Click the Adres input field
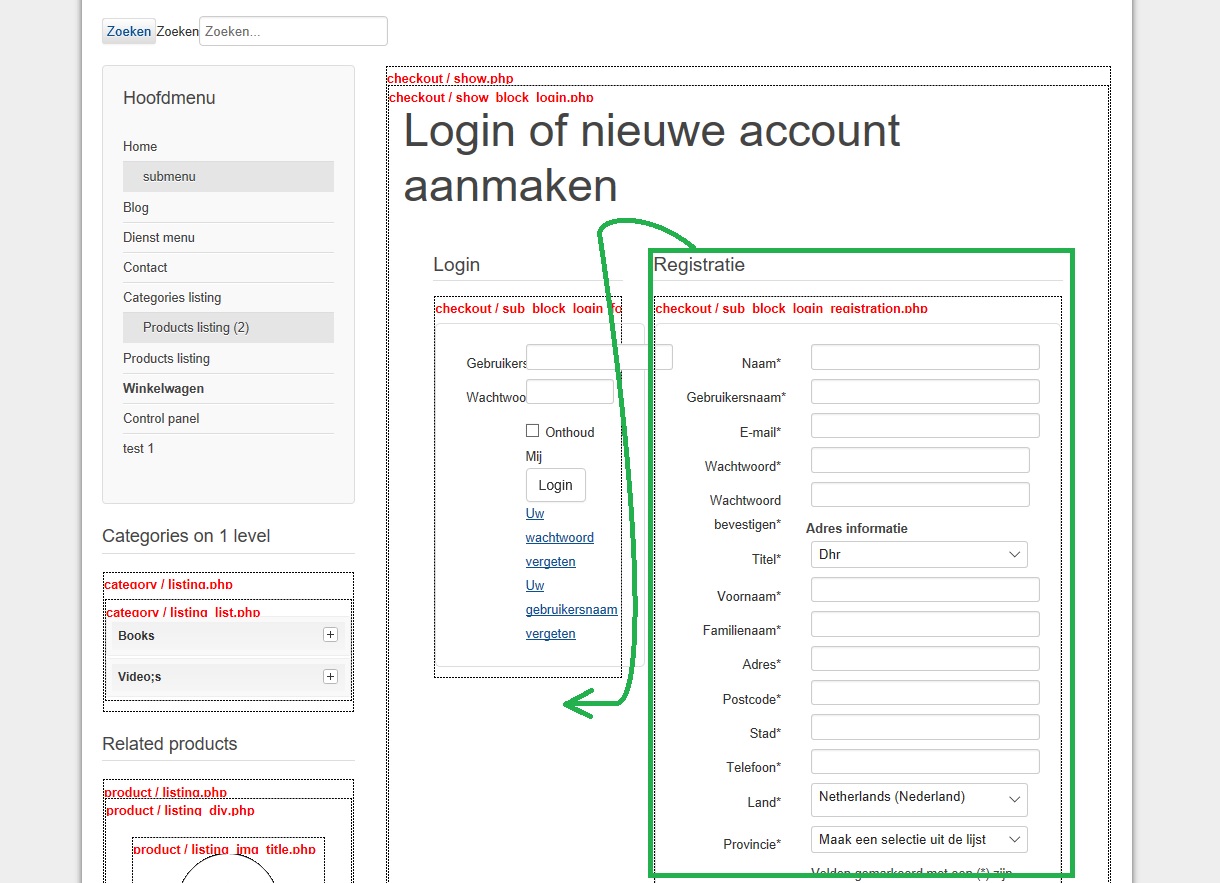 point(925,659)
